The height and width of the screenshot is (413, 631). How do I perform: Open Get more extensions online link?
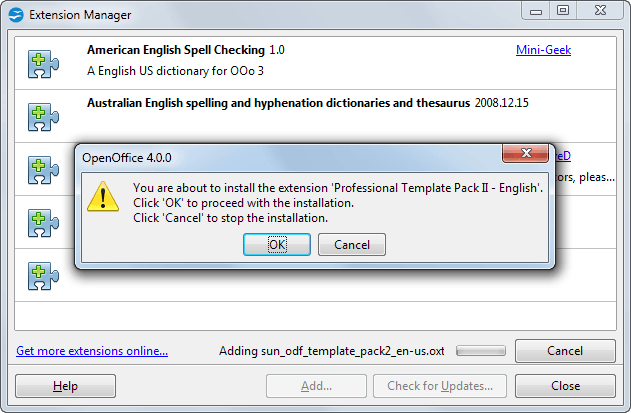tap(92, 351)
